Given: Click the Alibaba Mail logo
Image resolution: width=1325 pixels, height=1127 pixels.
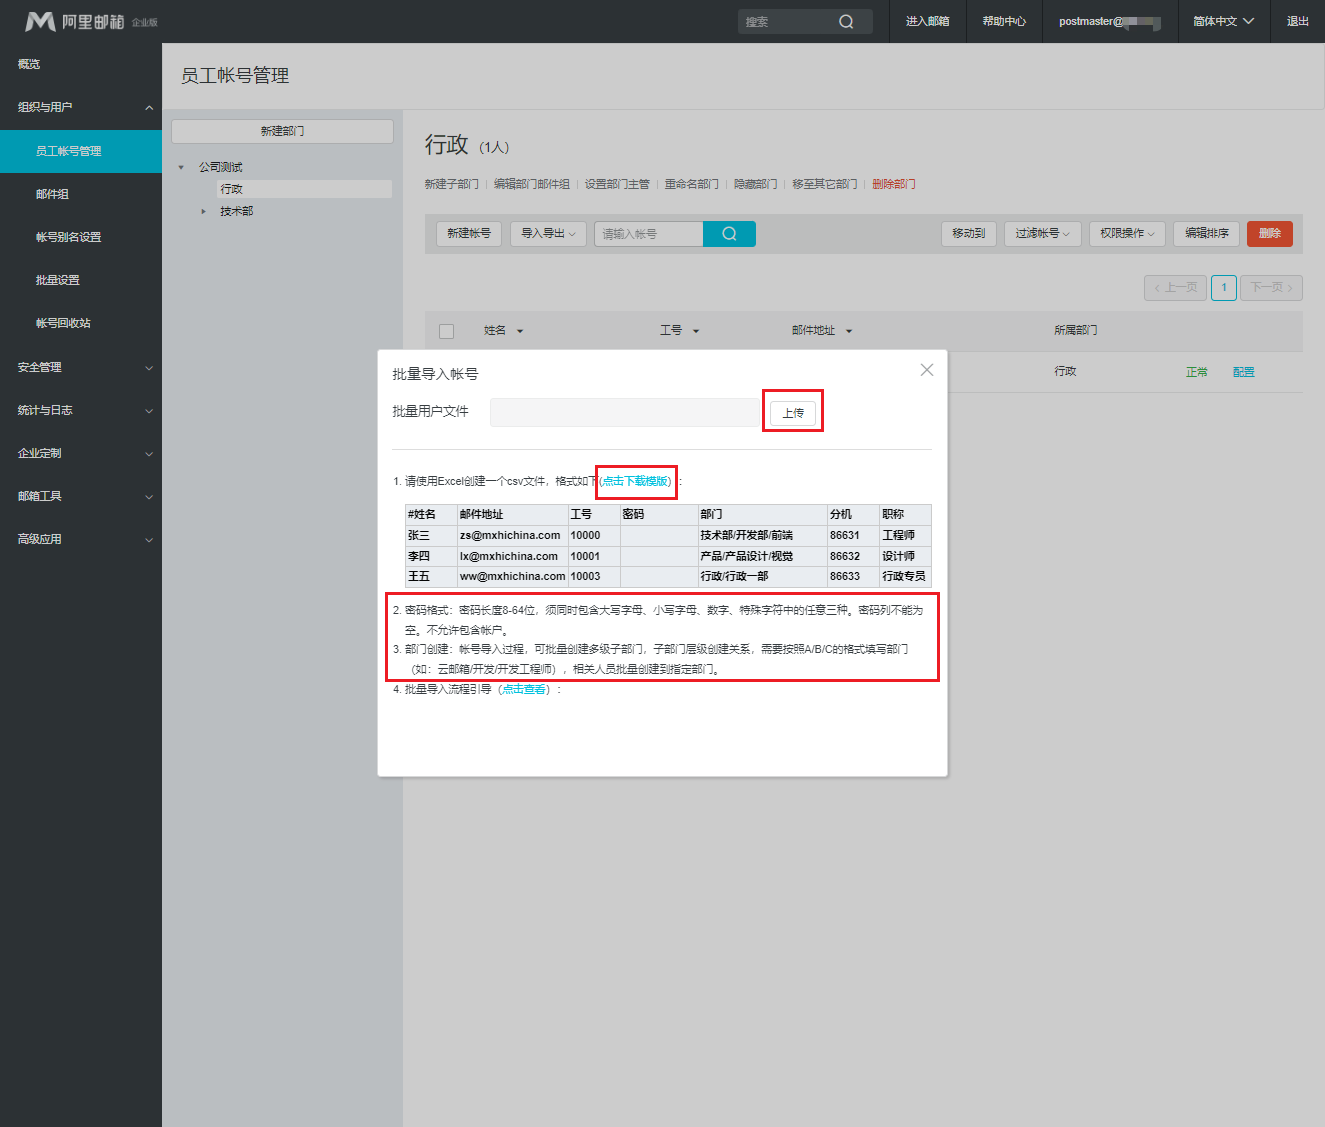Looking at the screenshot, I should 75,21.
